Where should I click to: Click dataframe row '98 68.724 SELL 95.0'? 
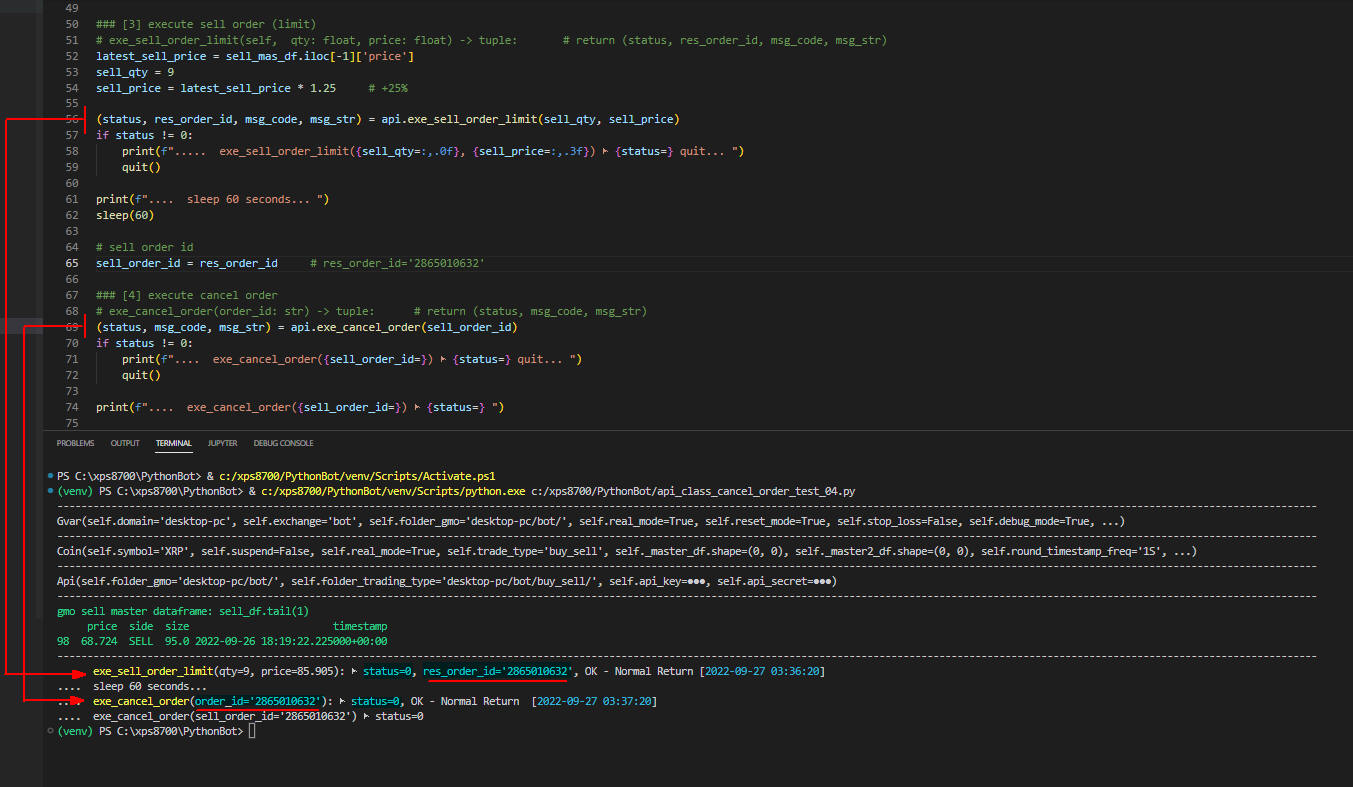(x=222, y=641)
